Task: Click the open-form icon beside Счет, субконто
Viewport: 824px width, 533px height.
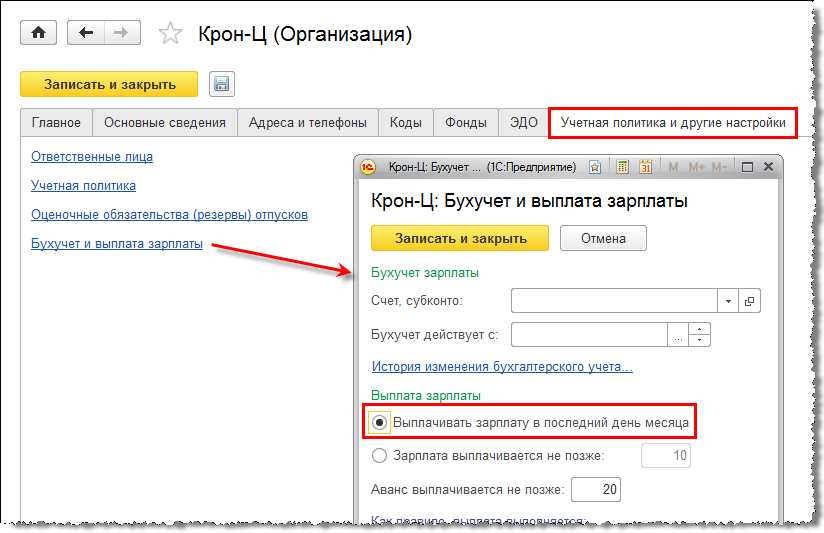Action: 750,300
